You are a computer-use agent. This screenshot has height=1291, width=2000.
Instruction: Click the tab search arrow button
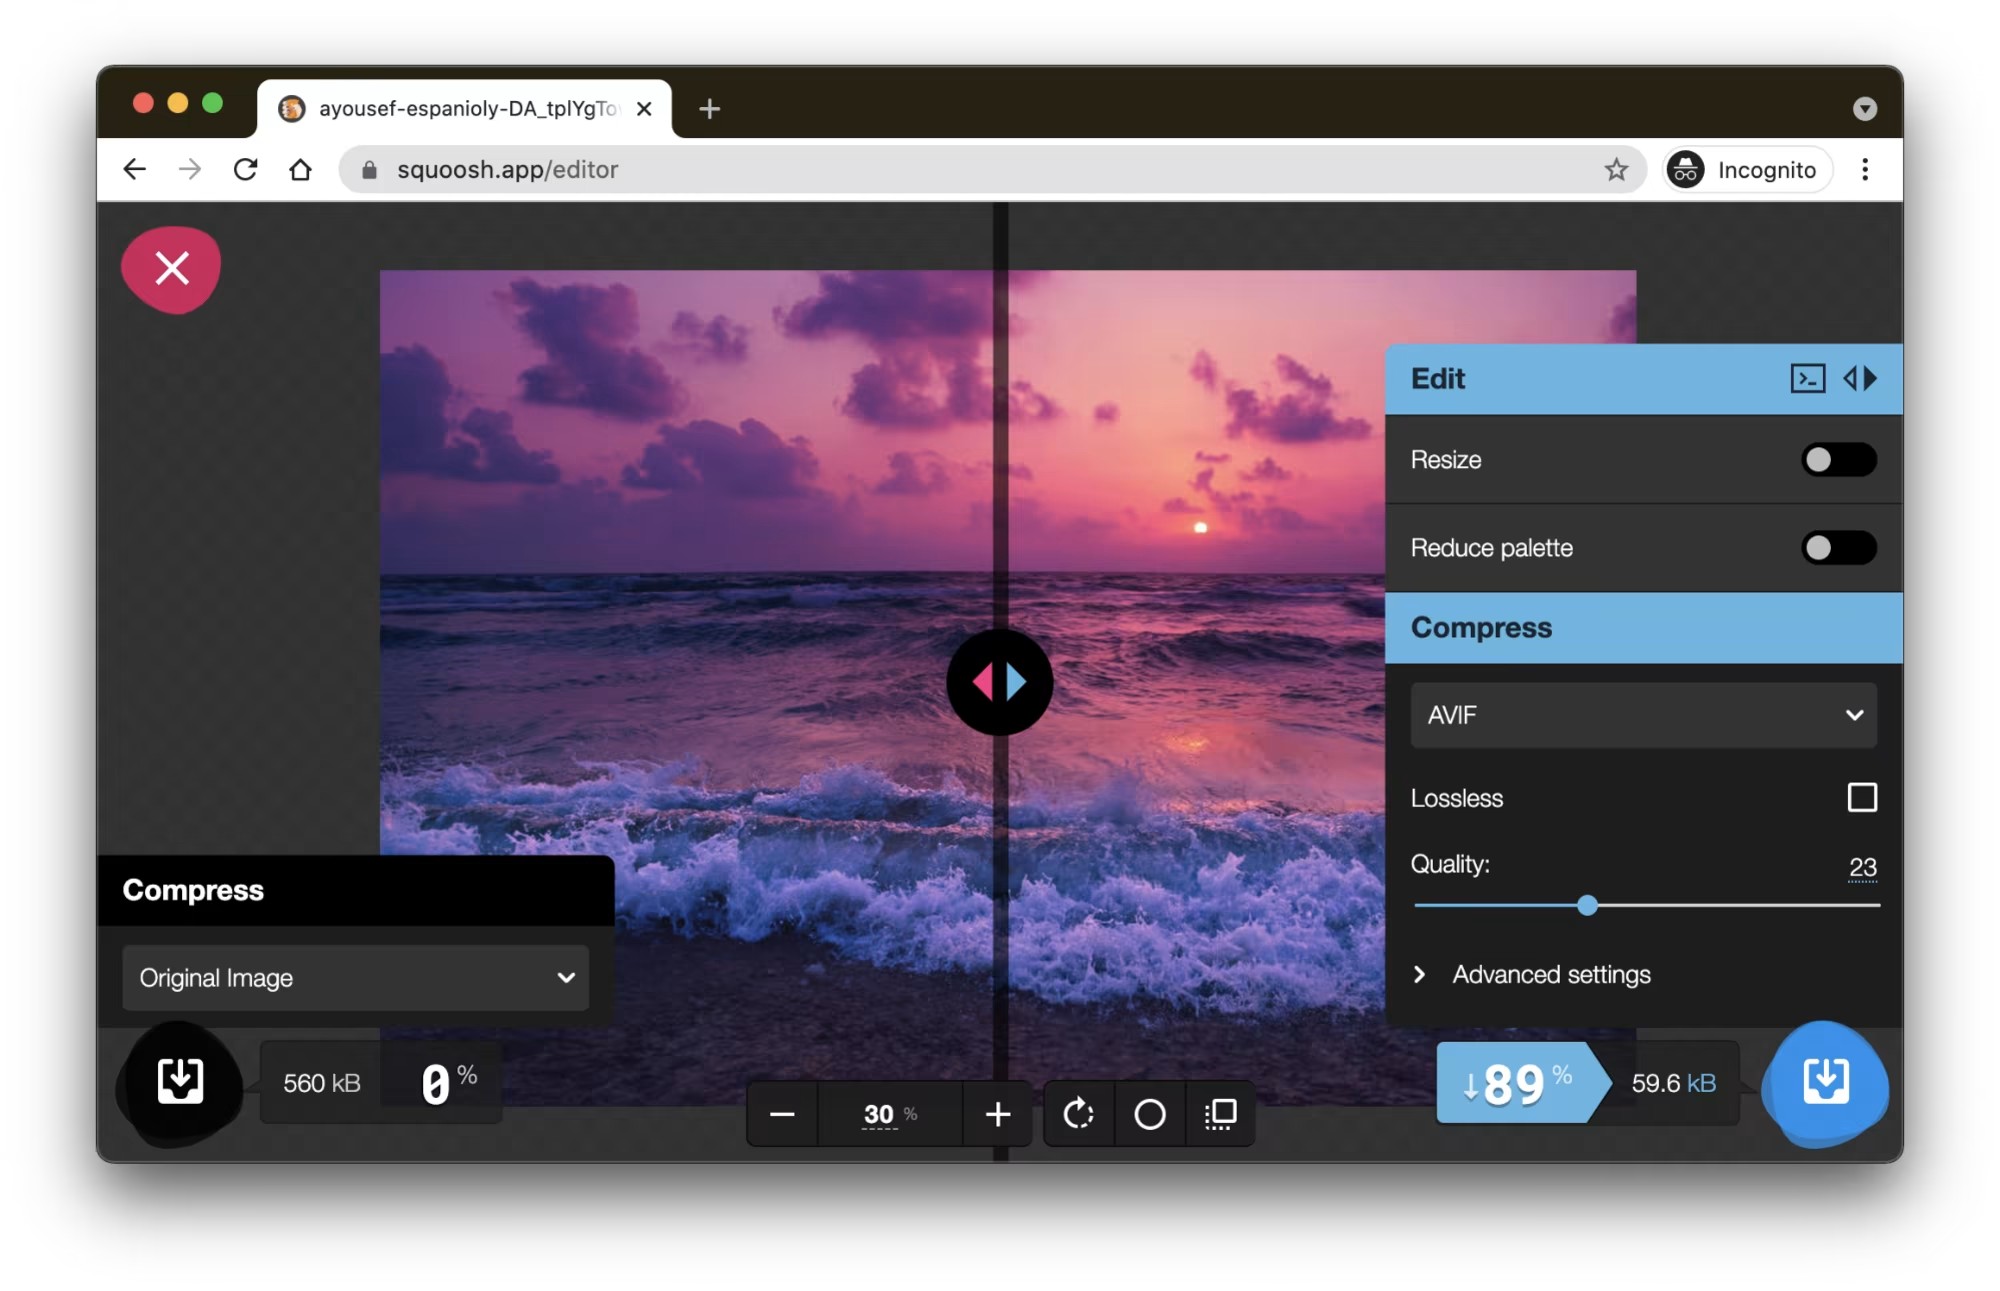click(1865, 109)
